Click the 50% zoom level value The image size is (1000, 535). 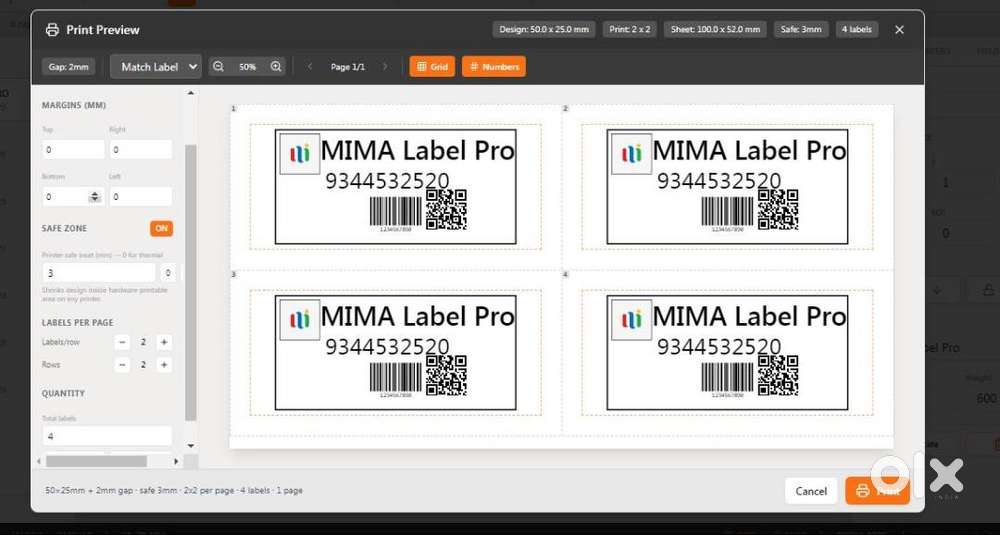[247, 66]
